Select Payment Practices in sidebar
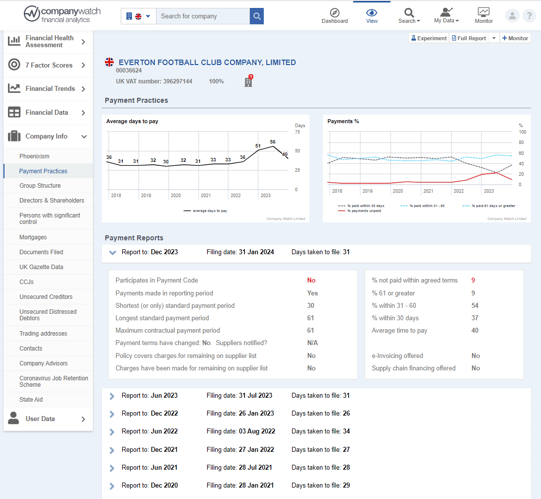 tap(43, 171)
